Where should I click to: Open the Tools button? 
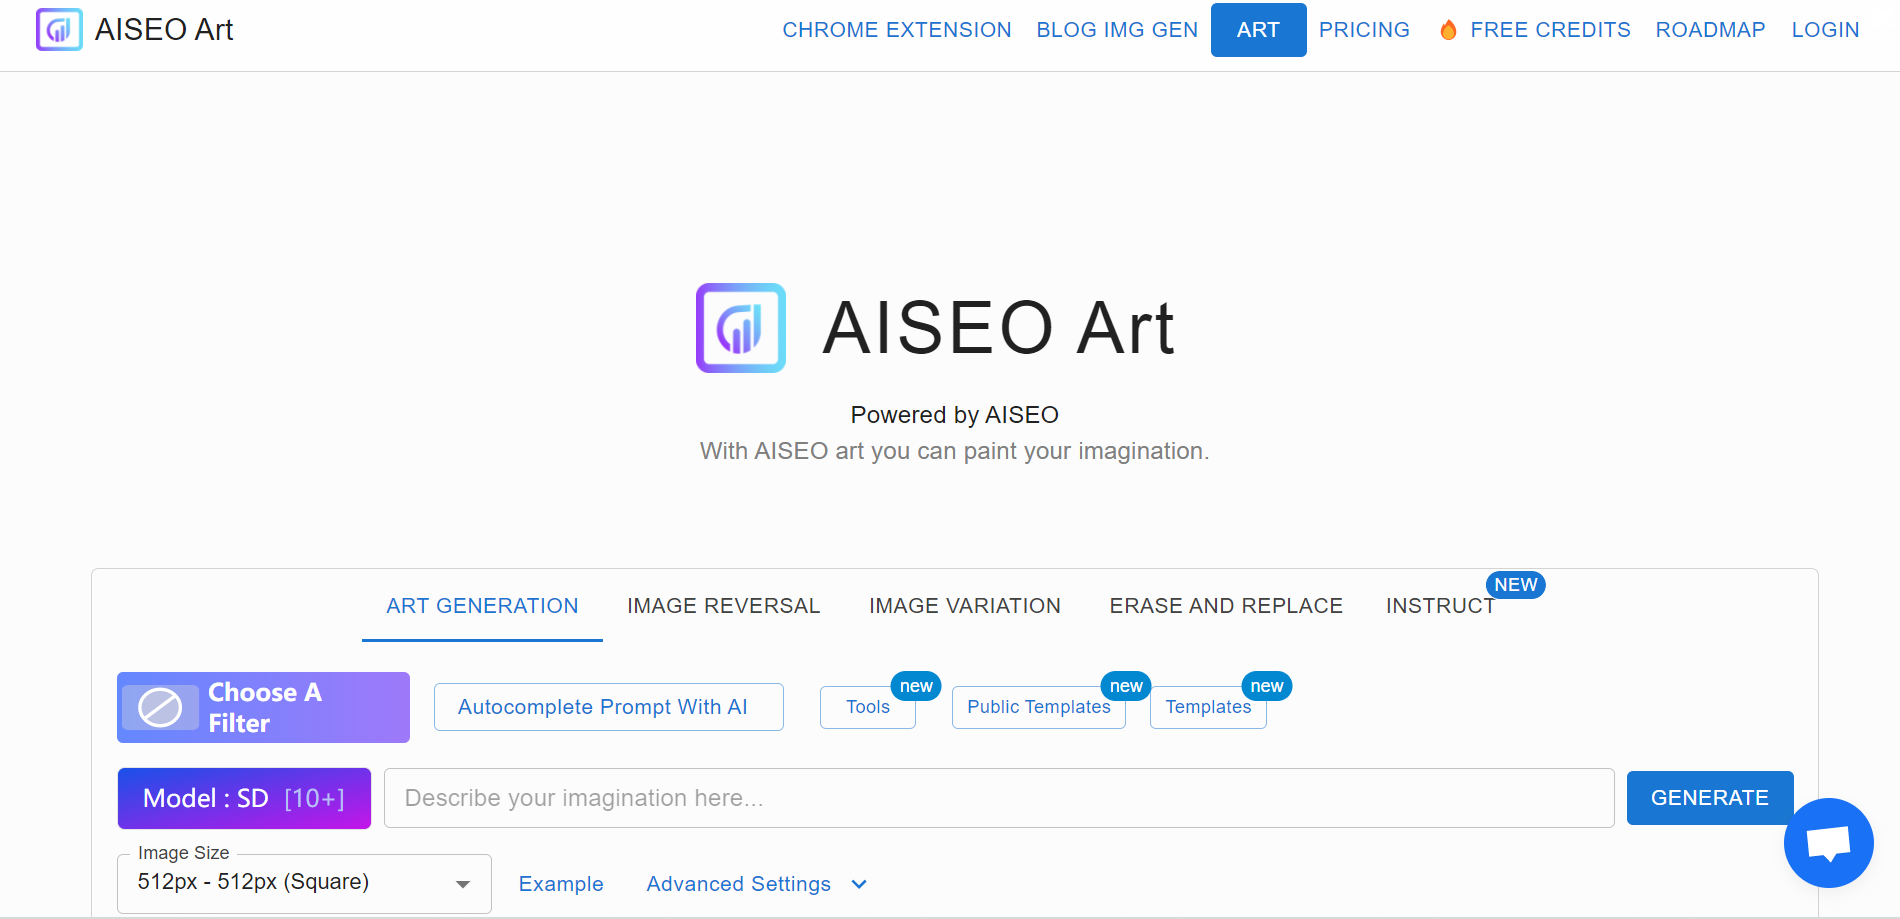(867, 707)
